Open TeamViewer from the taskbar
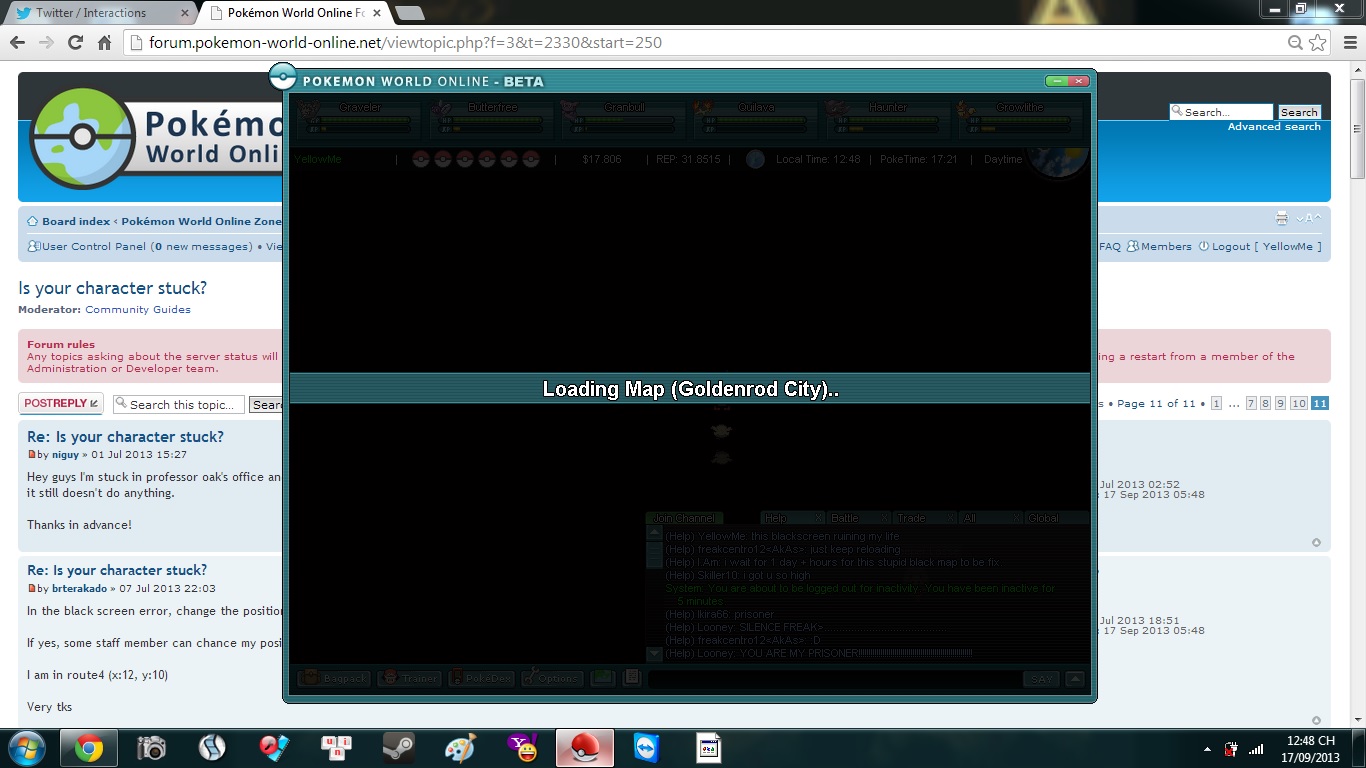The width and height of the screenshot is (1366, 768). 647,748
